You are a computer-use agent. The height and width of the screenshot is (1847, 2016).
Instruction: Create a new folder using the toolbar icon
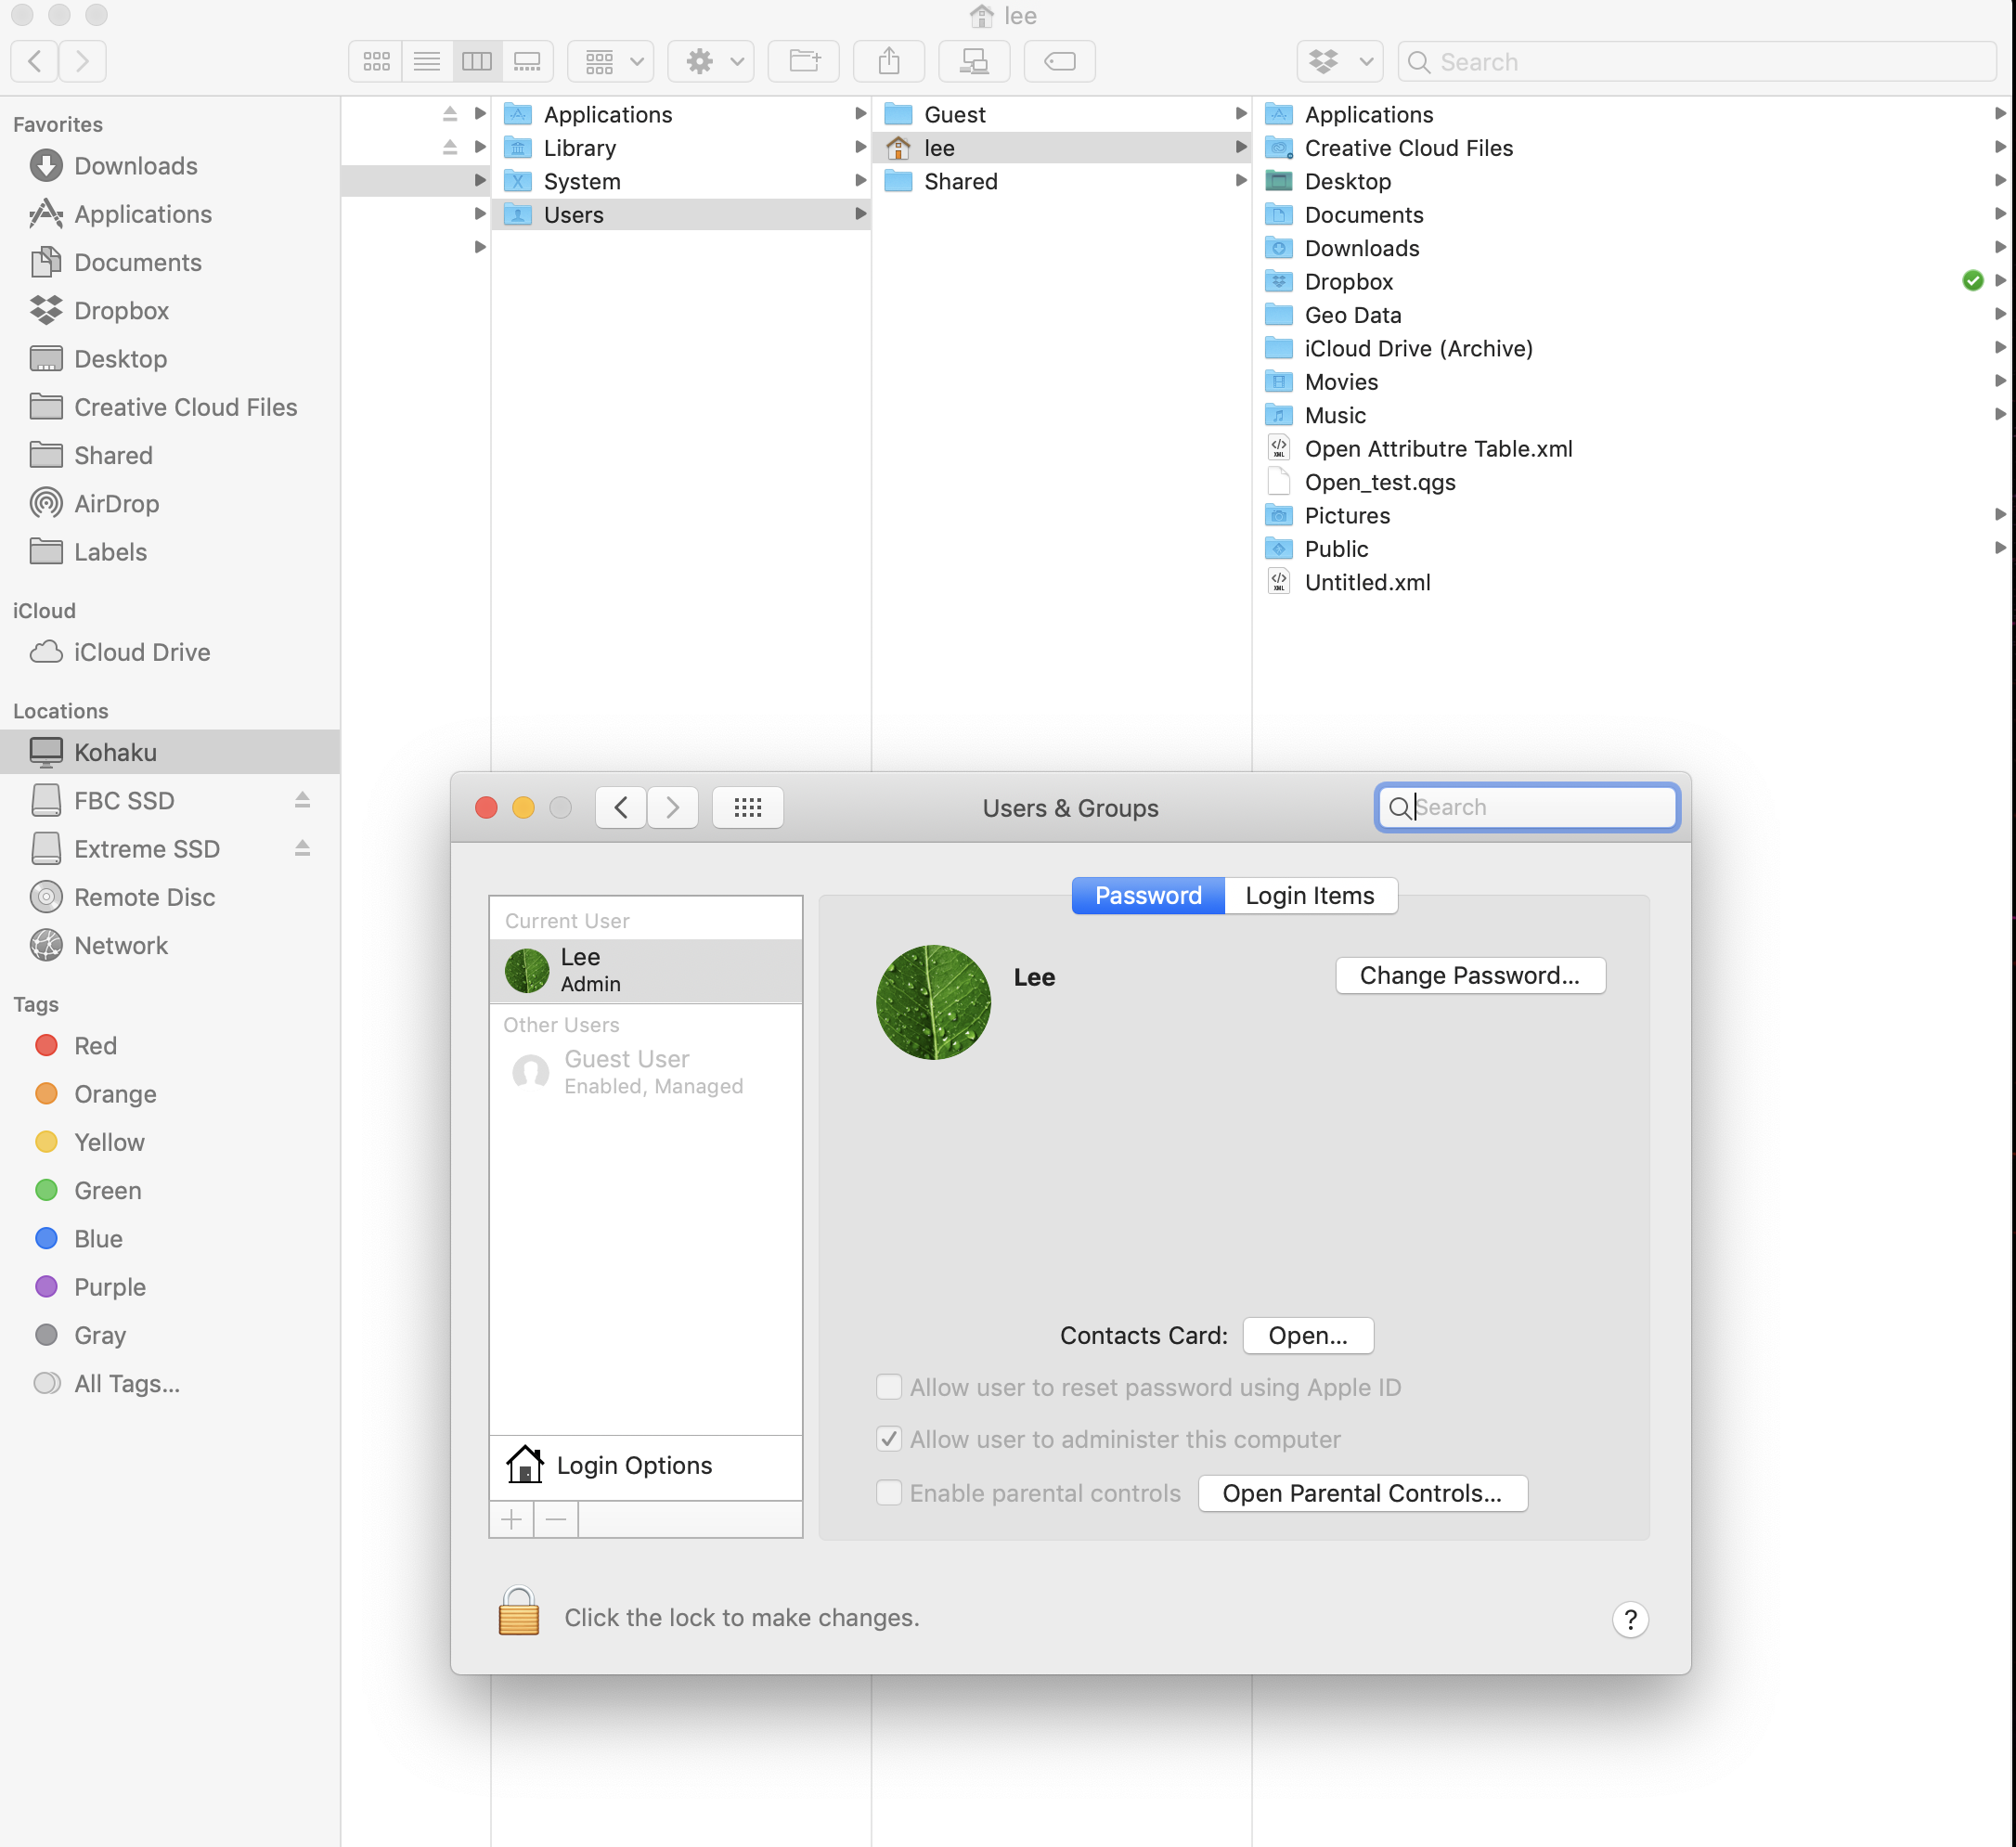coord(804,61)
